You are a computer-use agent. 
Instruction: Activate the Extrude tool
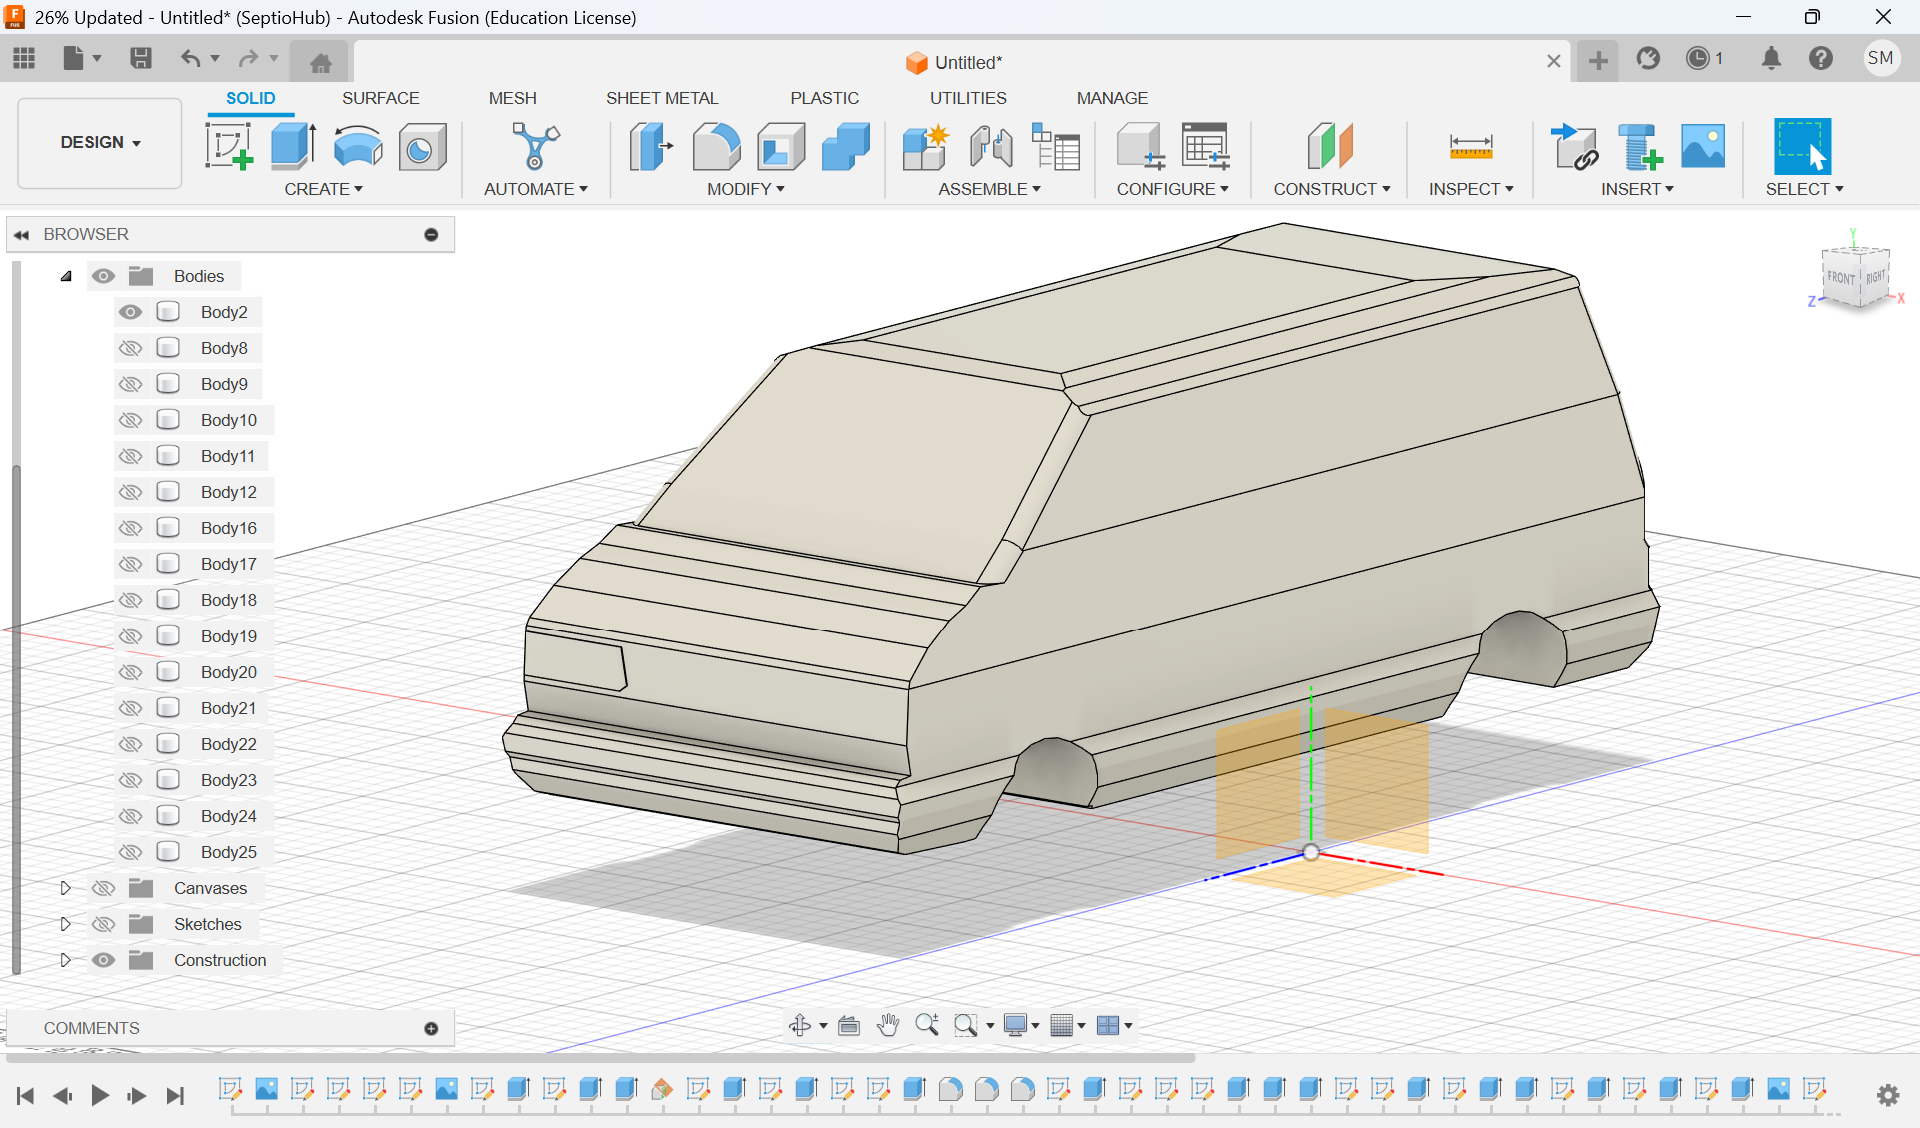291,146
